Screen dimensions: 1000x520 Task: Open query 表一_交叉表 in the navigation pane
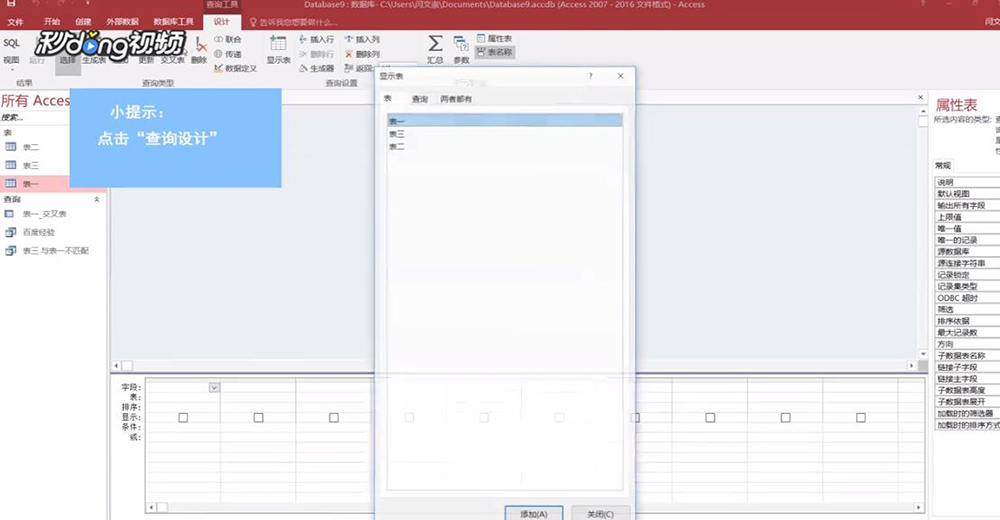(45, 214)
